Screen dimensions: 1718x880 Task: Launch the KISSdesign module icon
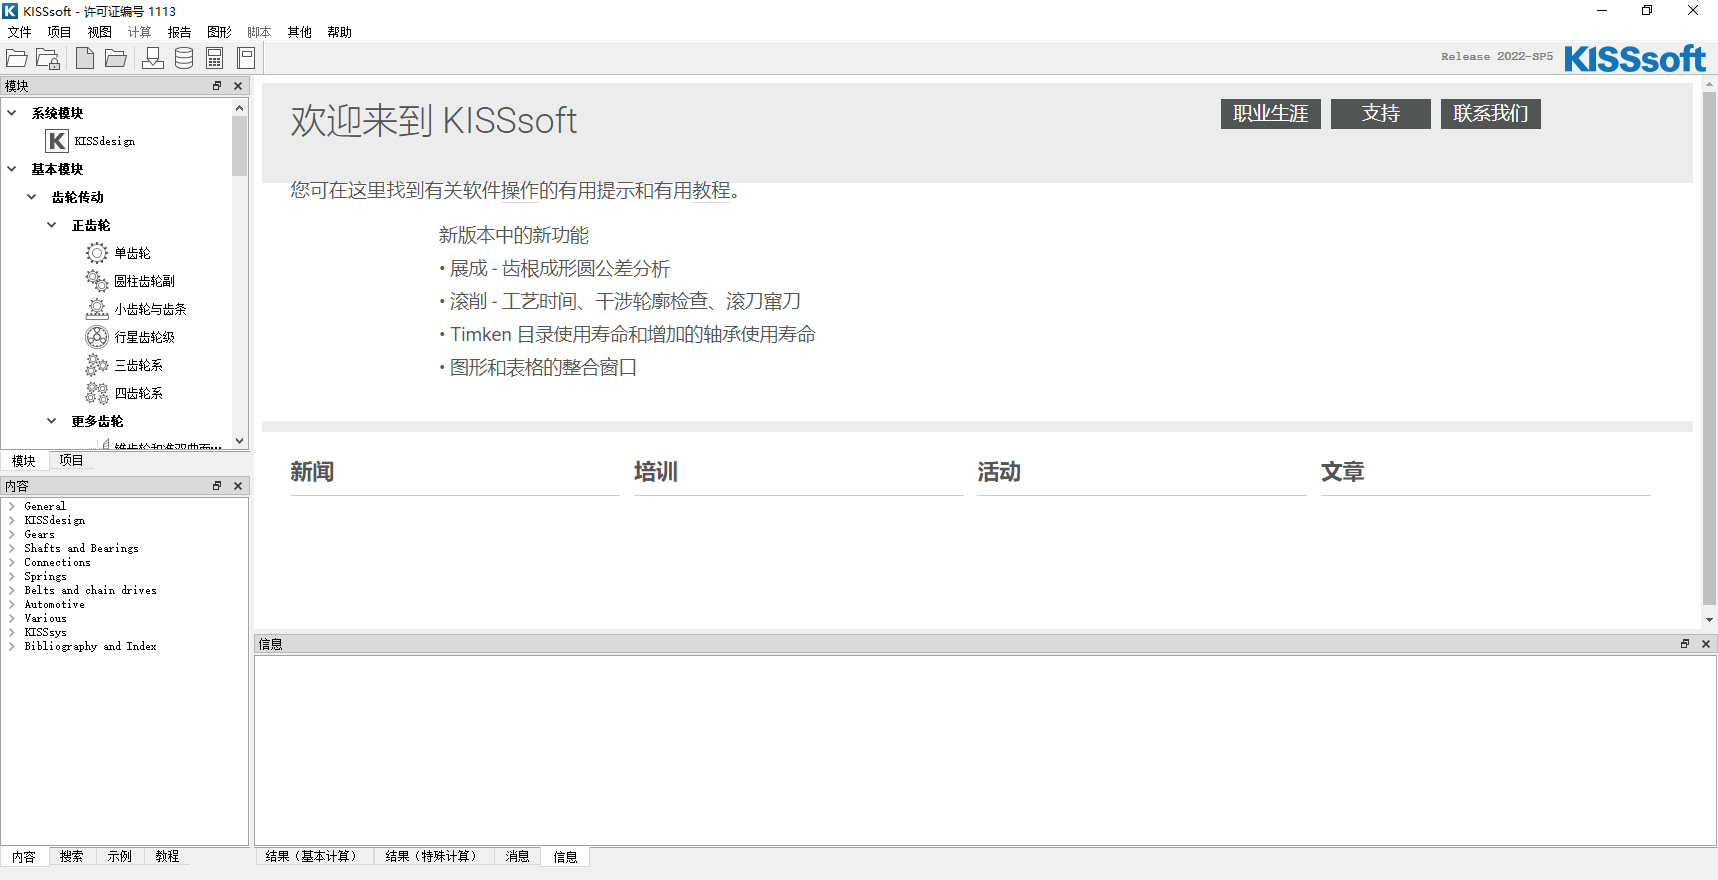(57, 141)
